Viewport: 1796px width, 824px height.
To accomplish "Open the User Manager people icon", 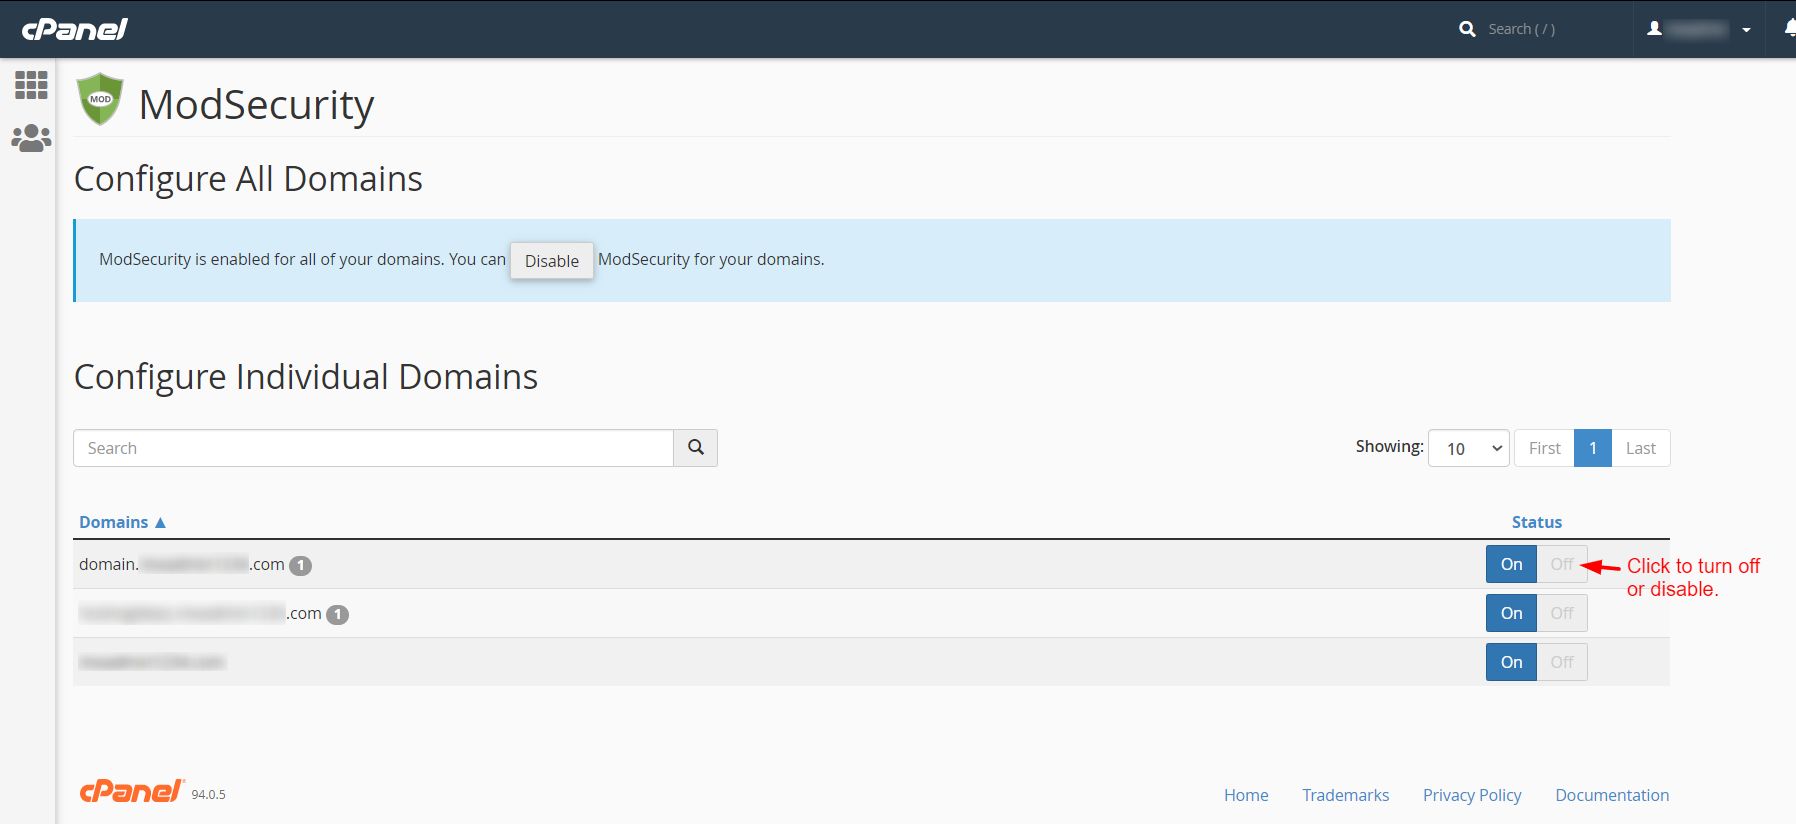I will [x=31, y=137].
